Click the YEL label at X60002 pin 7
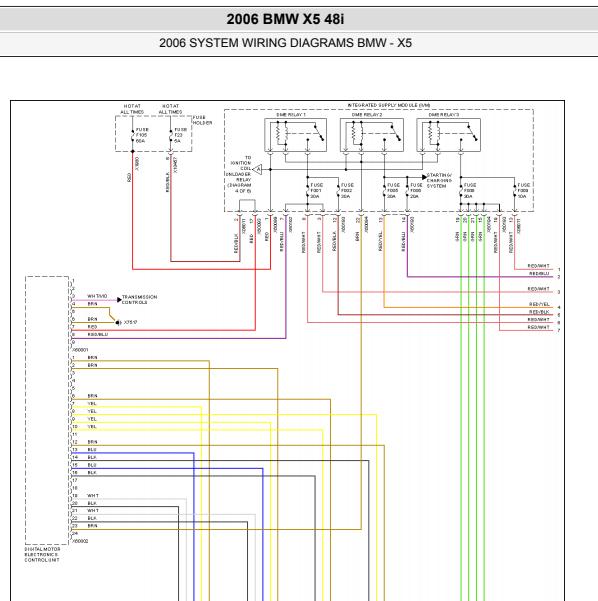 pos(92,403)
